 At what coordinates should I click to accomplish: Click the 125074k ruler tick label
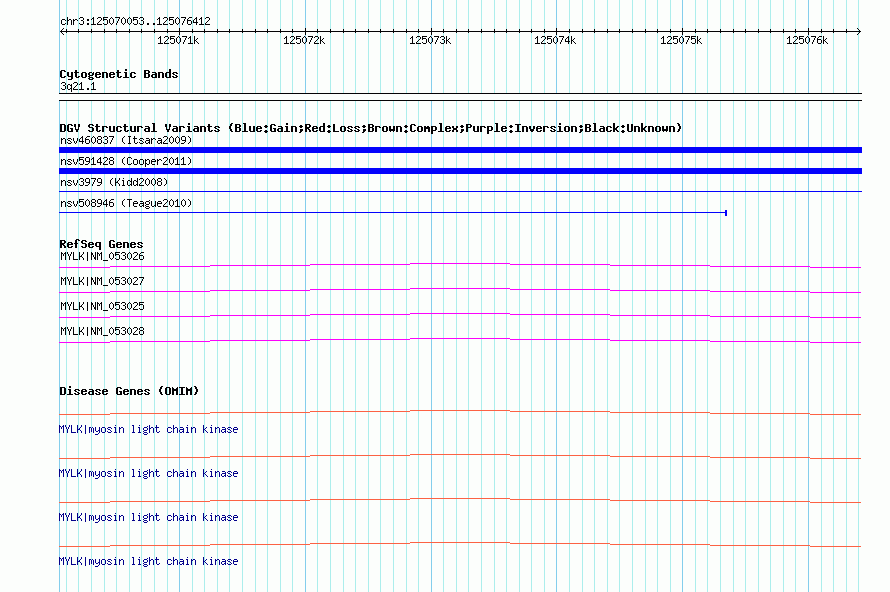click(555, 41)
